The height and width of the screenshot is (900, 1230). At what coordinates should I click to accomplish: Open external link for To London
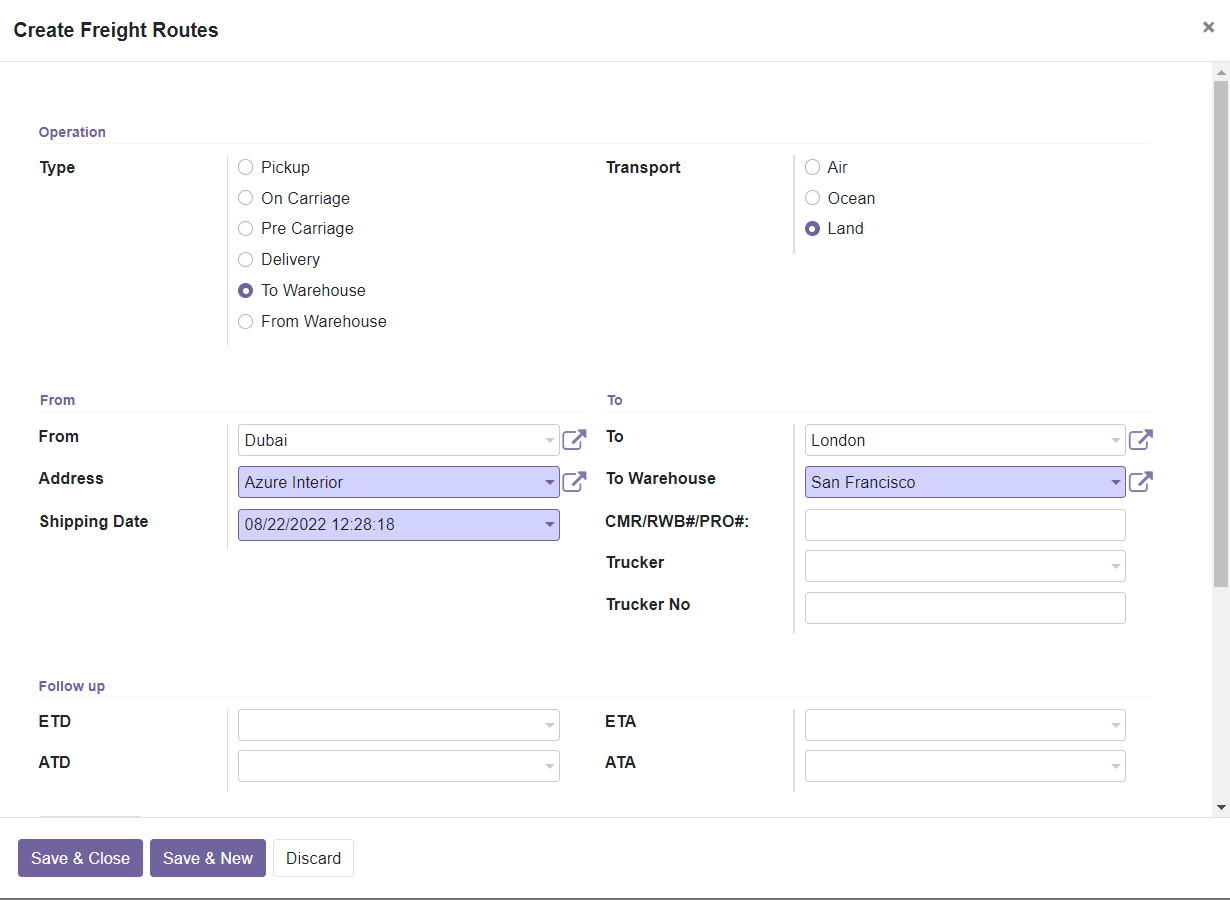click(x=1140, y=440)
